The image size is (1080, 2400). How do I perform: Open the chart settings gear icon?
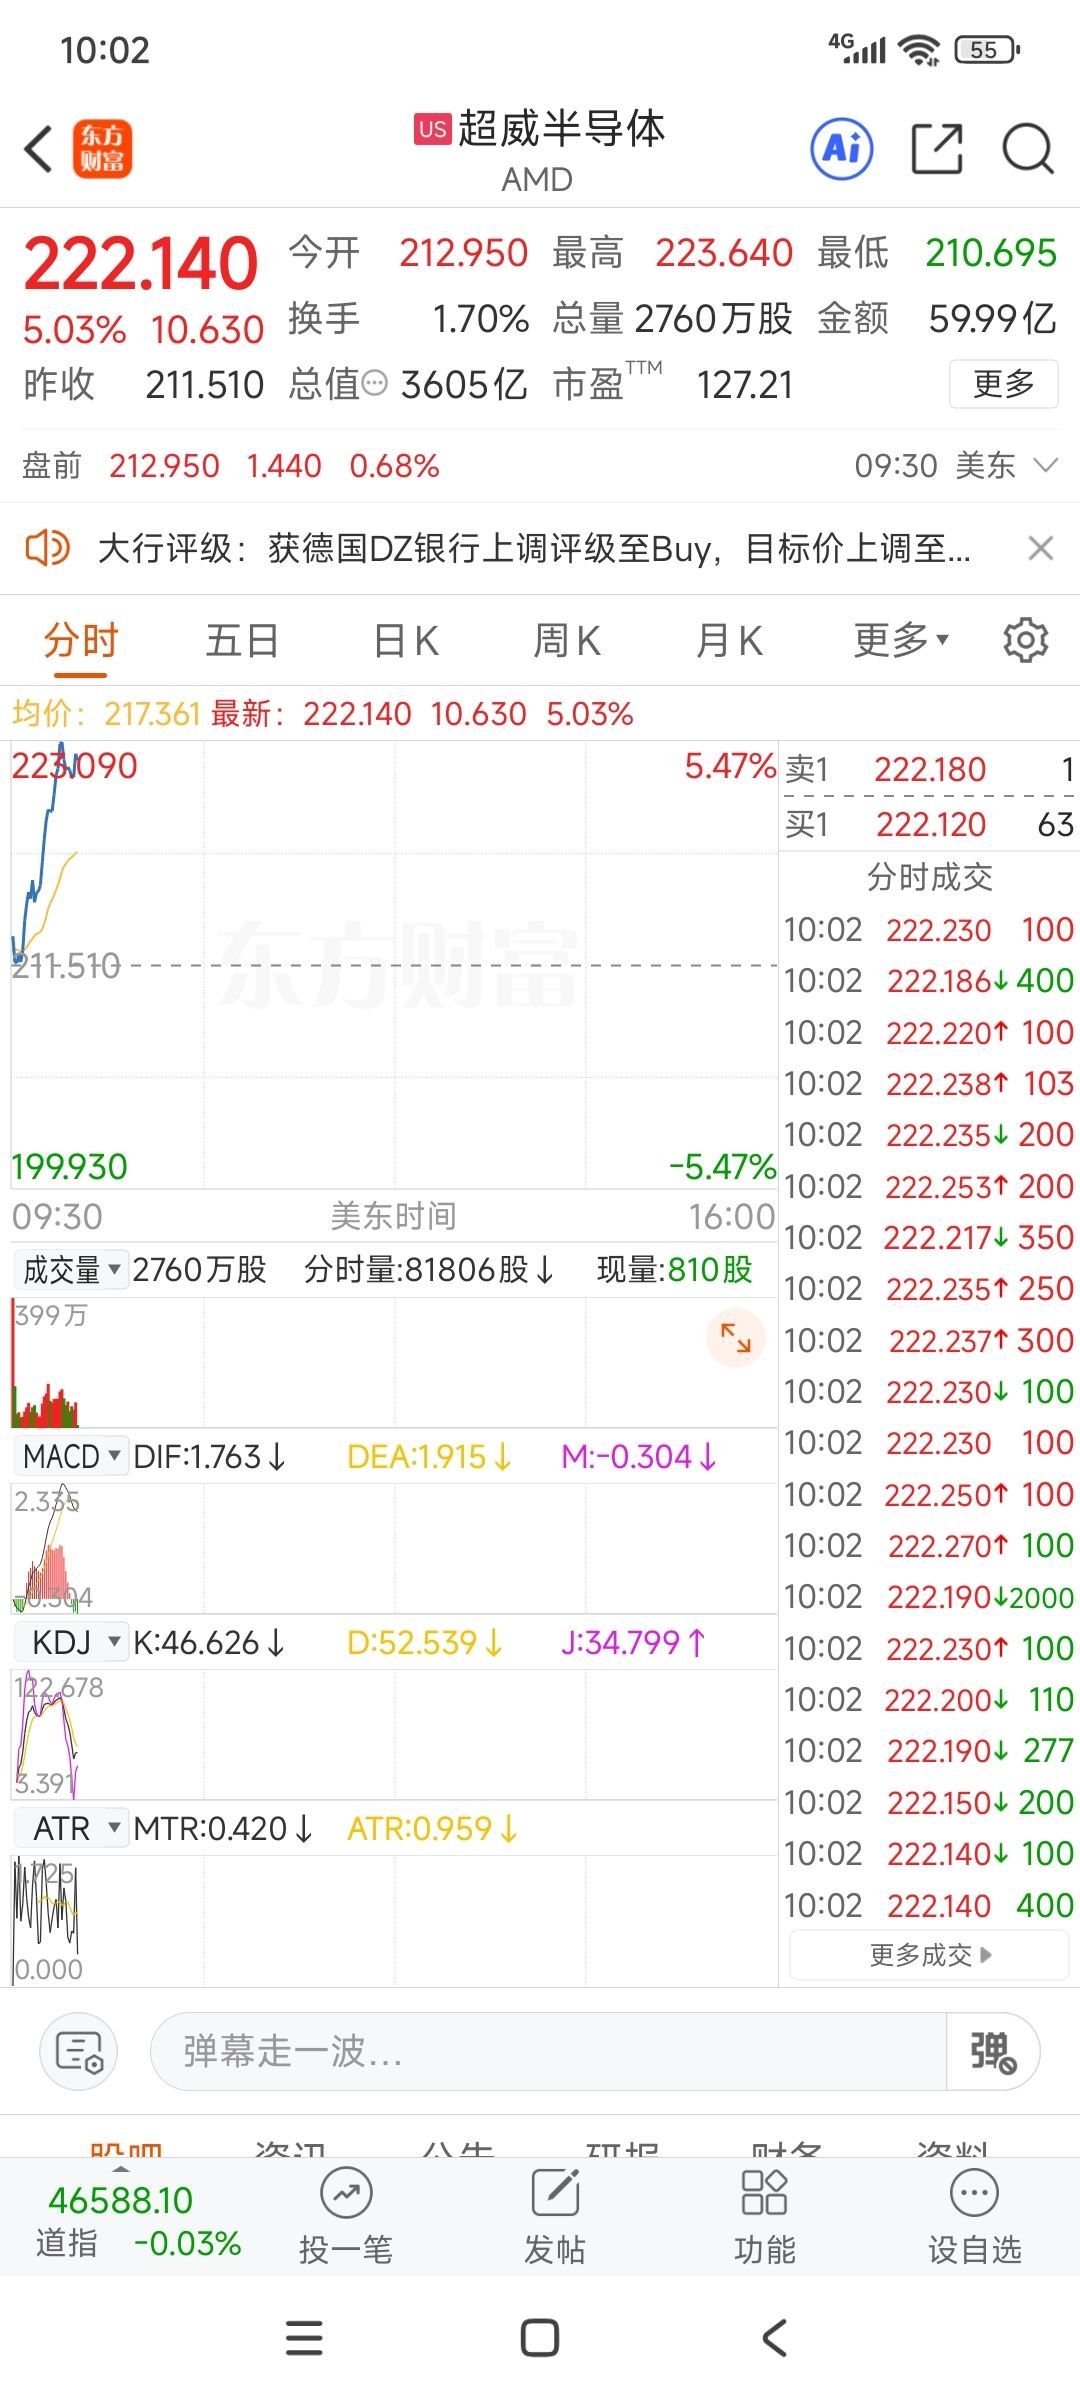click(1026, 640)
